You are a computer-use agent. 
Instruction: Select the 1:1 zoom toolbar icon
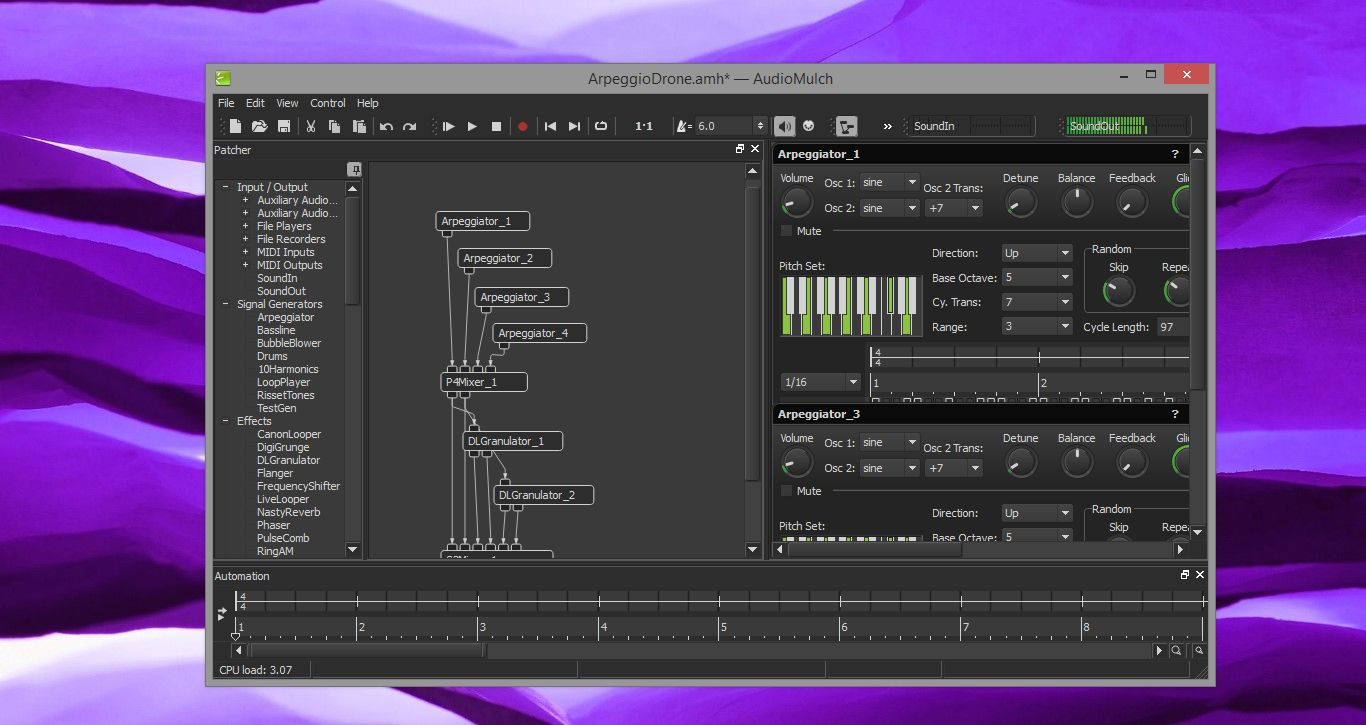(643, 126)
